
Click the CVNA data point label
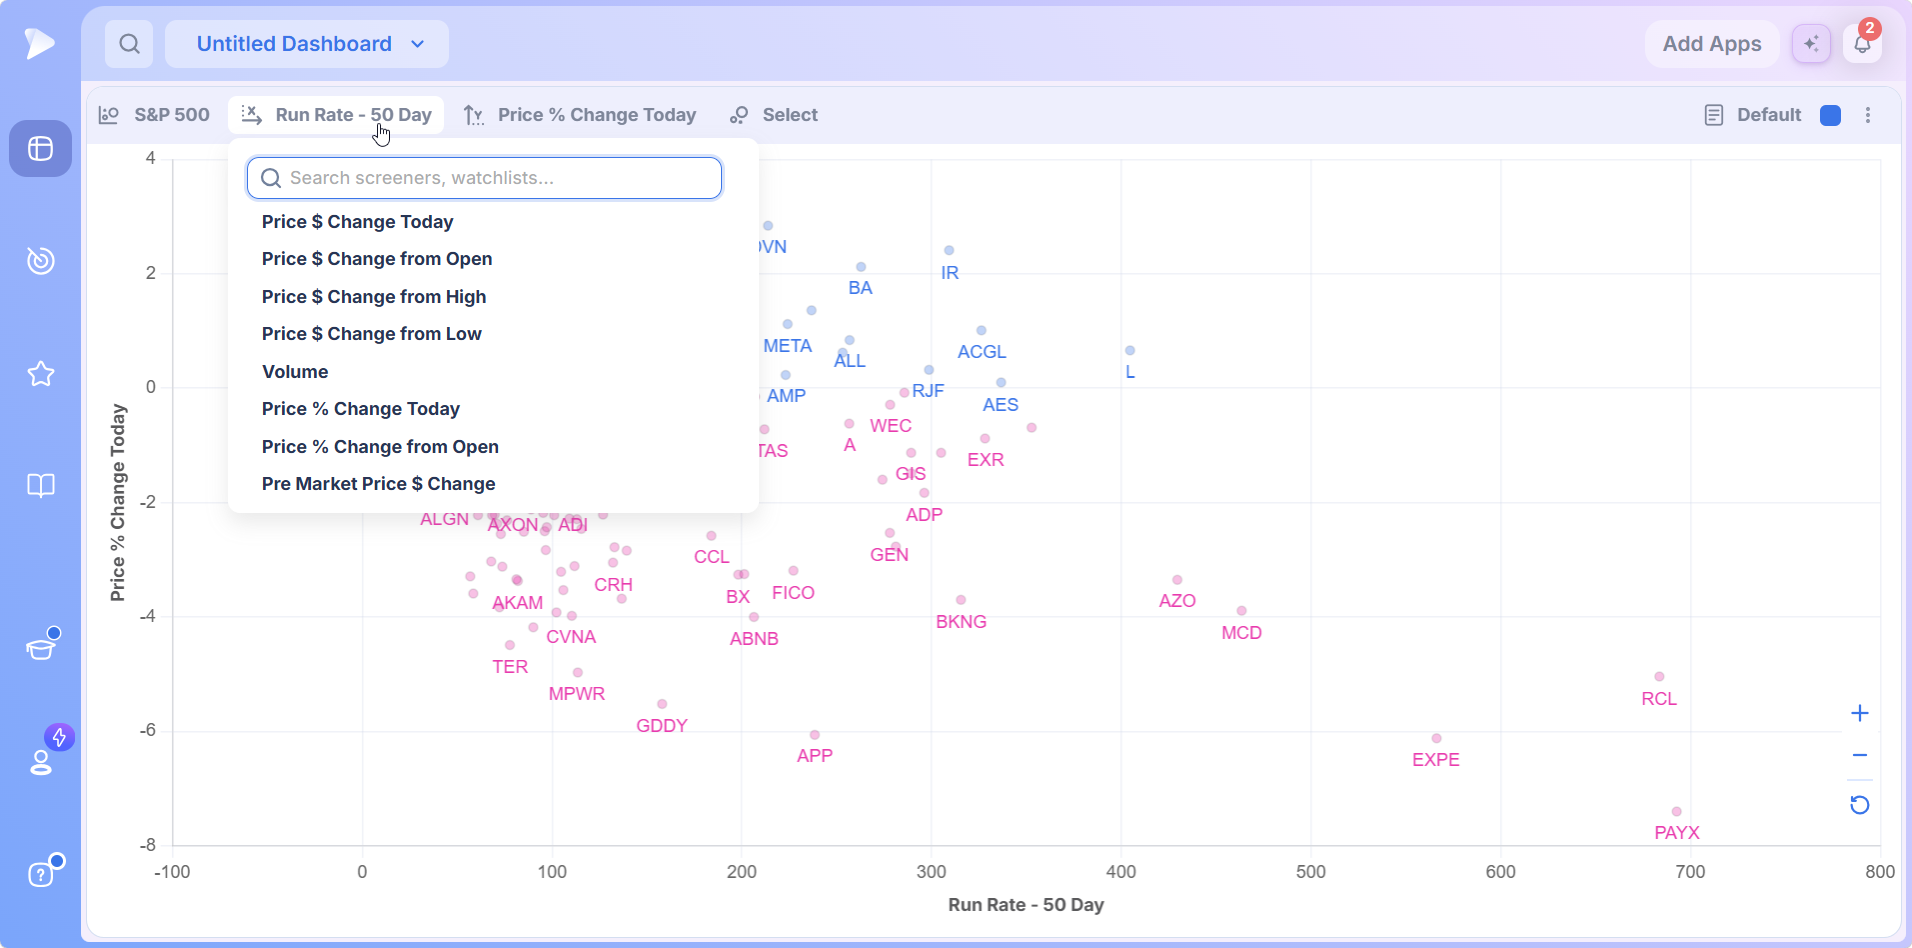(x=571, y=637)
